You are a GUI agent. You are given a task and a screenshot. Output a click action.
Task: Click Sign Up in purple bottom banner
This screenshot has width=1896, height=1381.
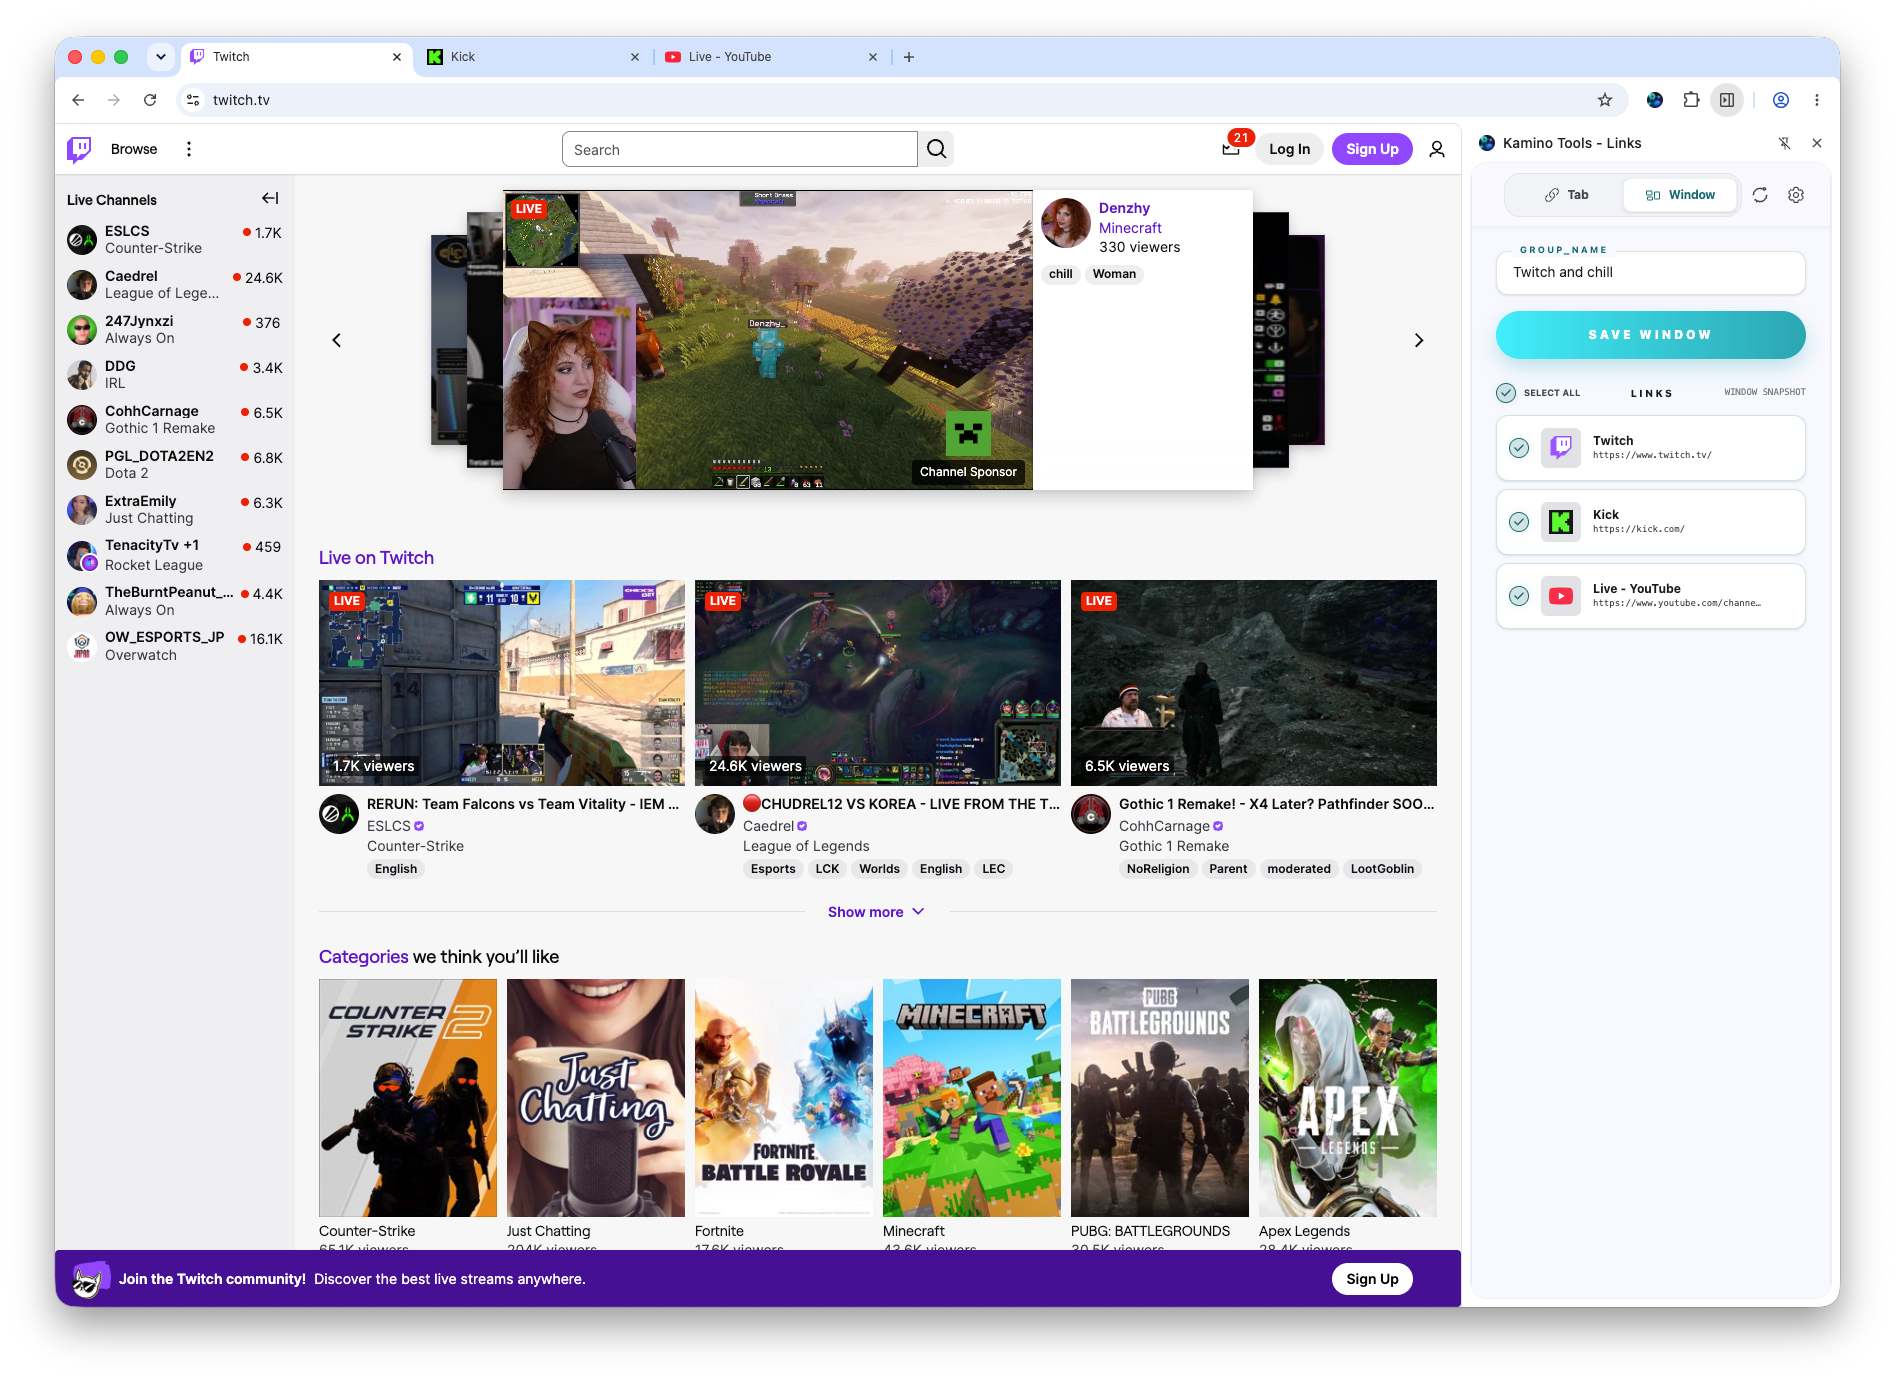pyautogui.click(x=1372, y=1279)
